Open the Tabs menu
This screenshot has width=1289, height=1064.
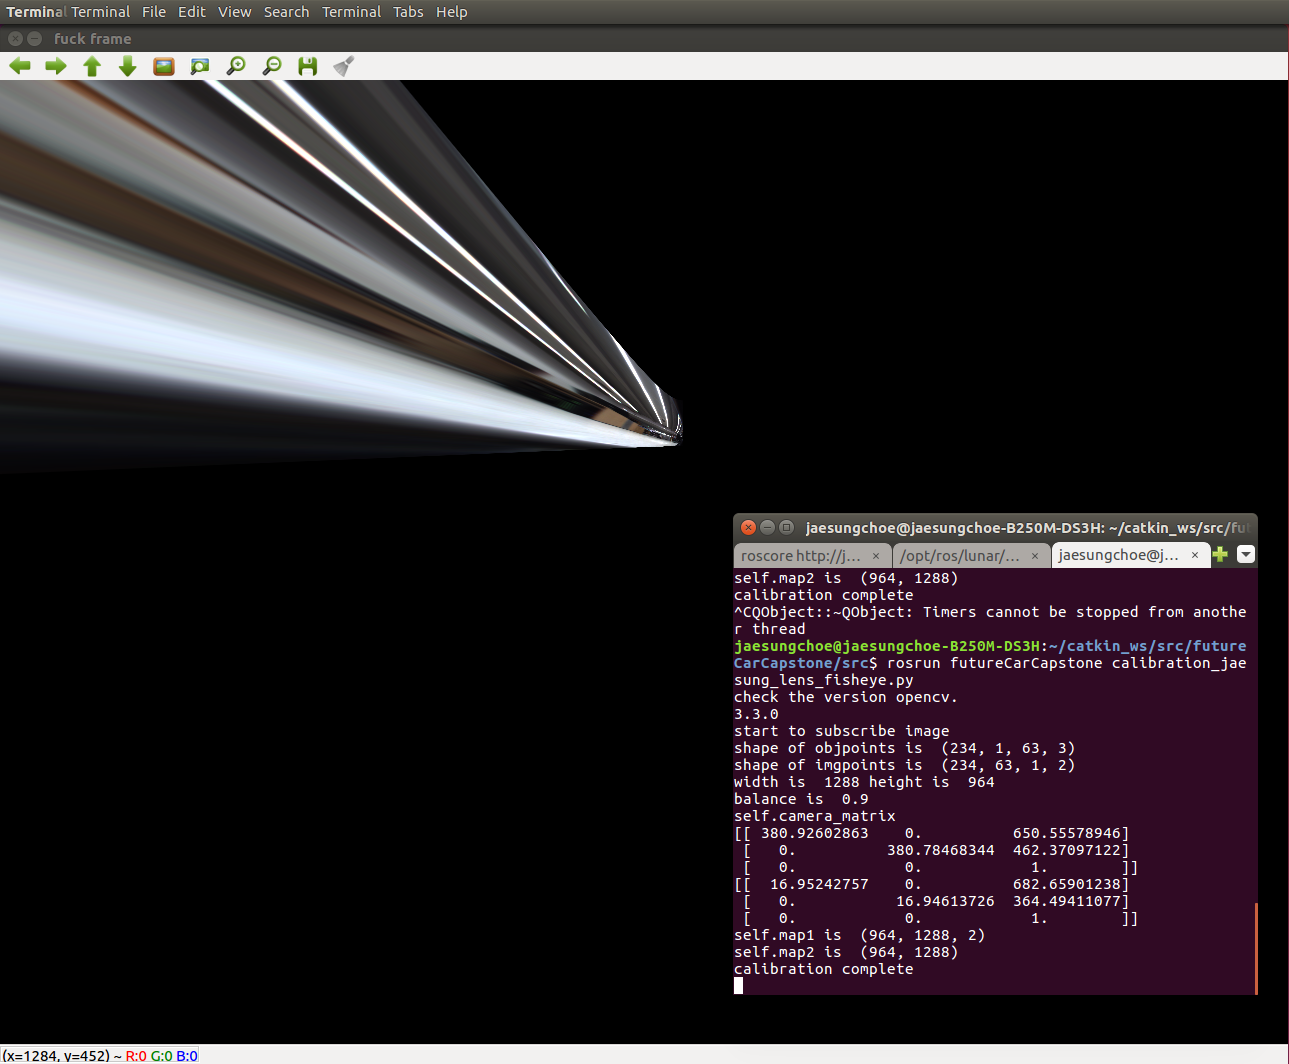point(408,11)
